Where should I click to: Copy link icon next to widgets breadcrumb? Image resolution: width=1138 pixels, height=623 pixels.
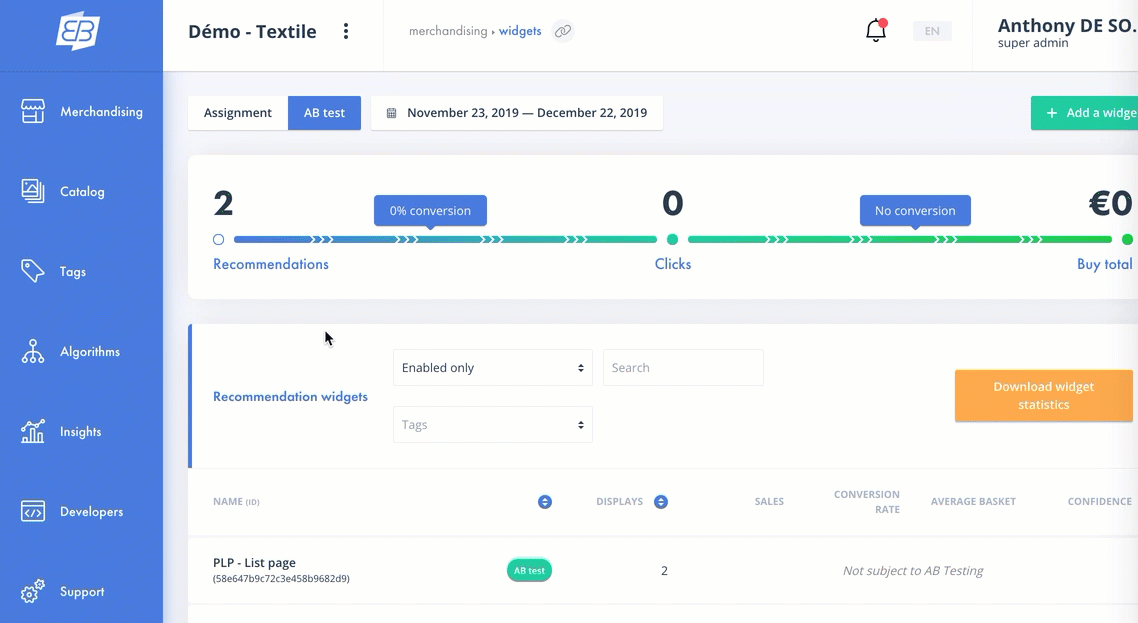[x=562, y=31]
